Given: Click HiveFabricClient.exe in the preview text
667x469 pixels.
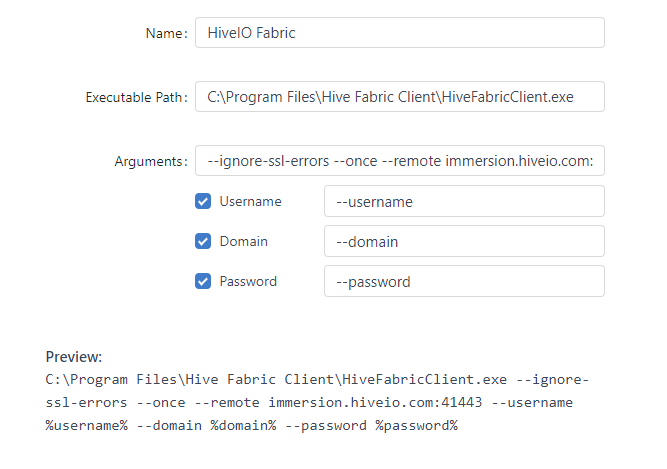Looking at the screenshot, I should (x=424, y=380).
